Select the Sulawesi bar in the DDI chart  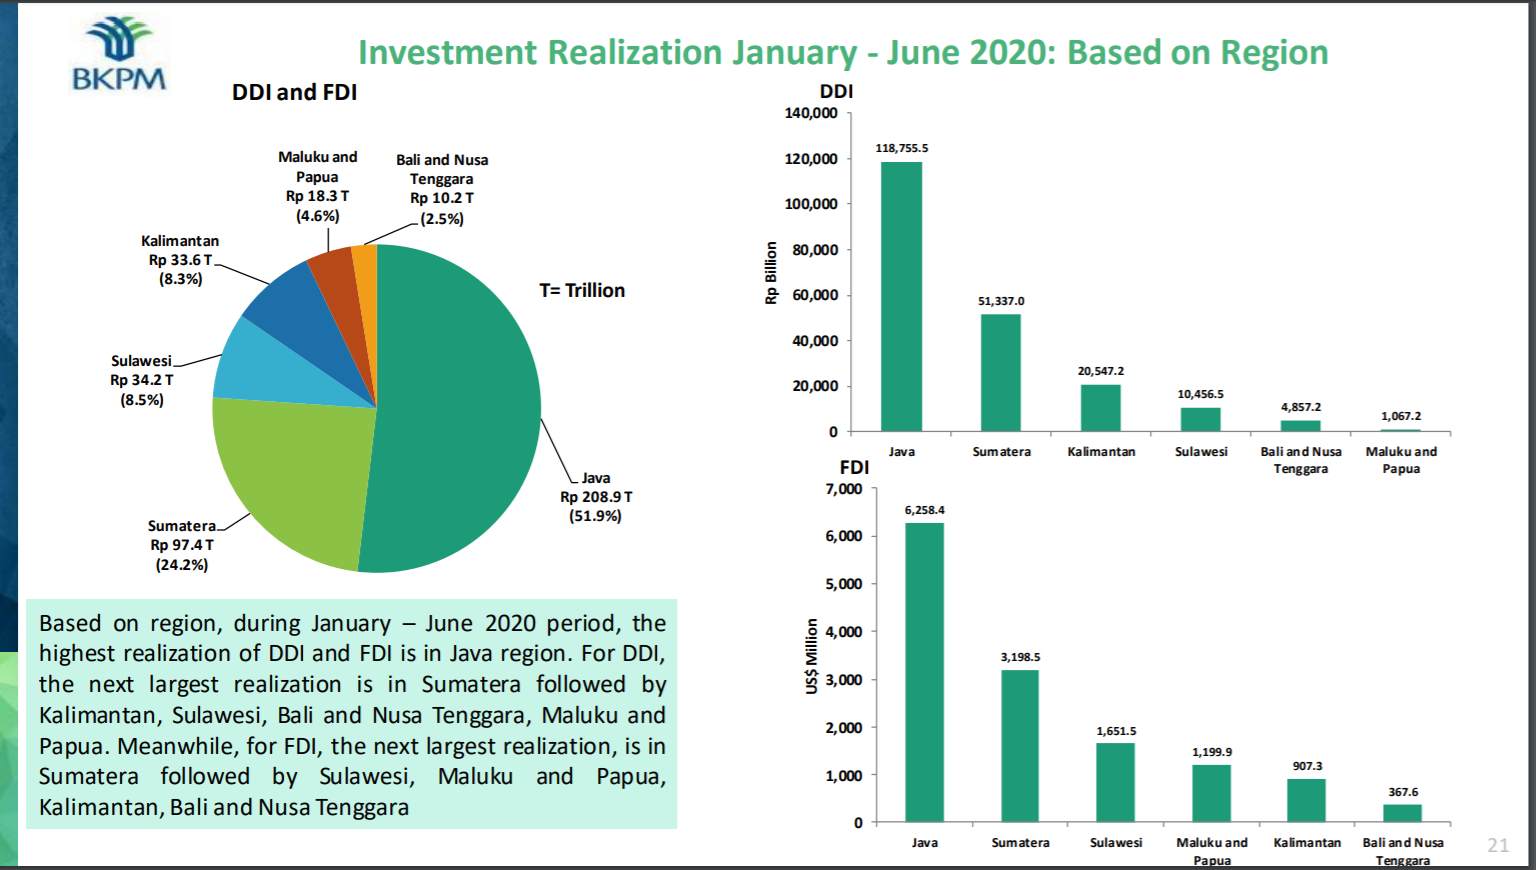[1201, 420]
